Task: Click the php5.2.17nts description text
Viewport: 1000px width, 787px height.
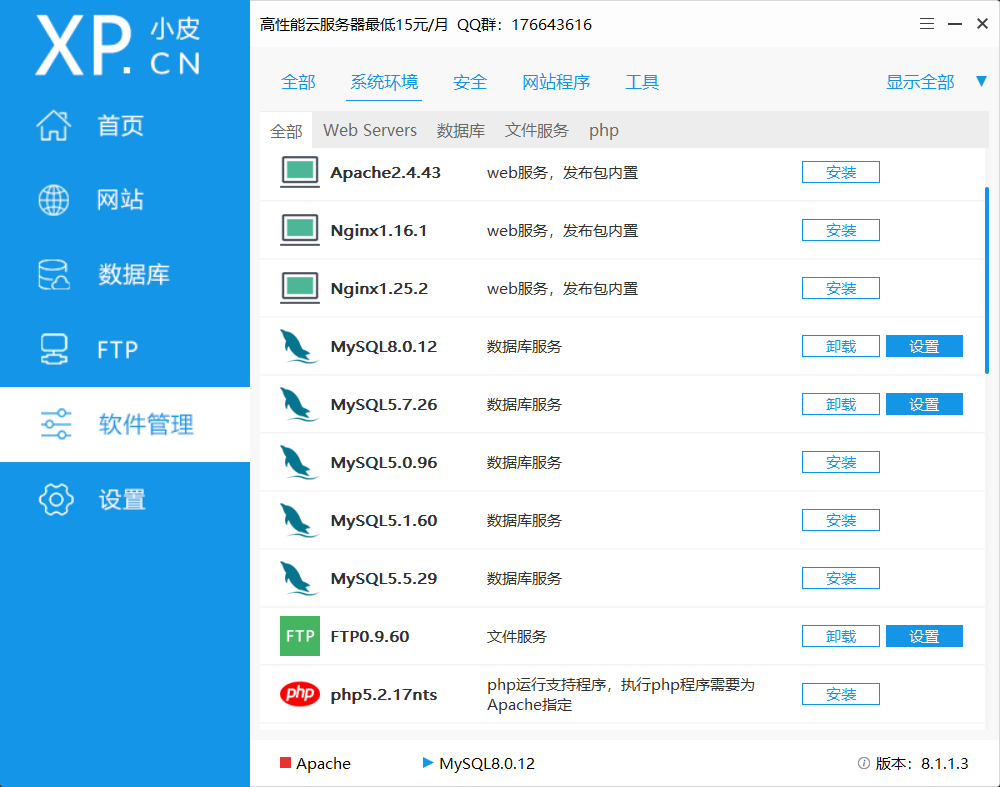Action: pos(621,695)
